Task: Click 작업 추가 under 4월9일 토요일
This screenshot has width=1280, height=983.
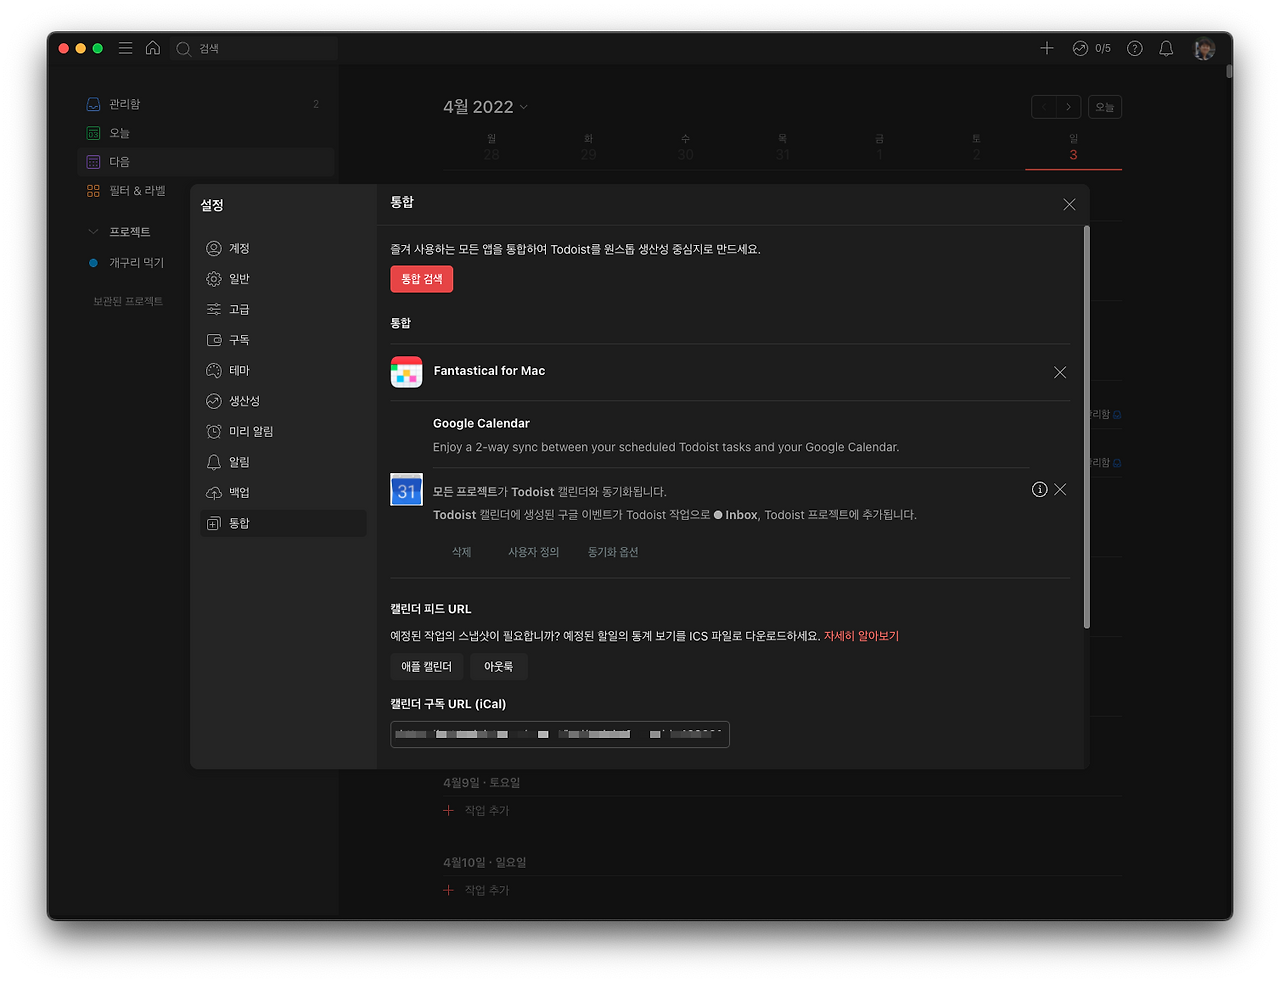Action: [x=477, y=811]
